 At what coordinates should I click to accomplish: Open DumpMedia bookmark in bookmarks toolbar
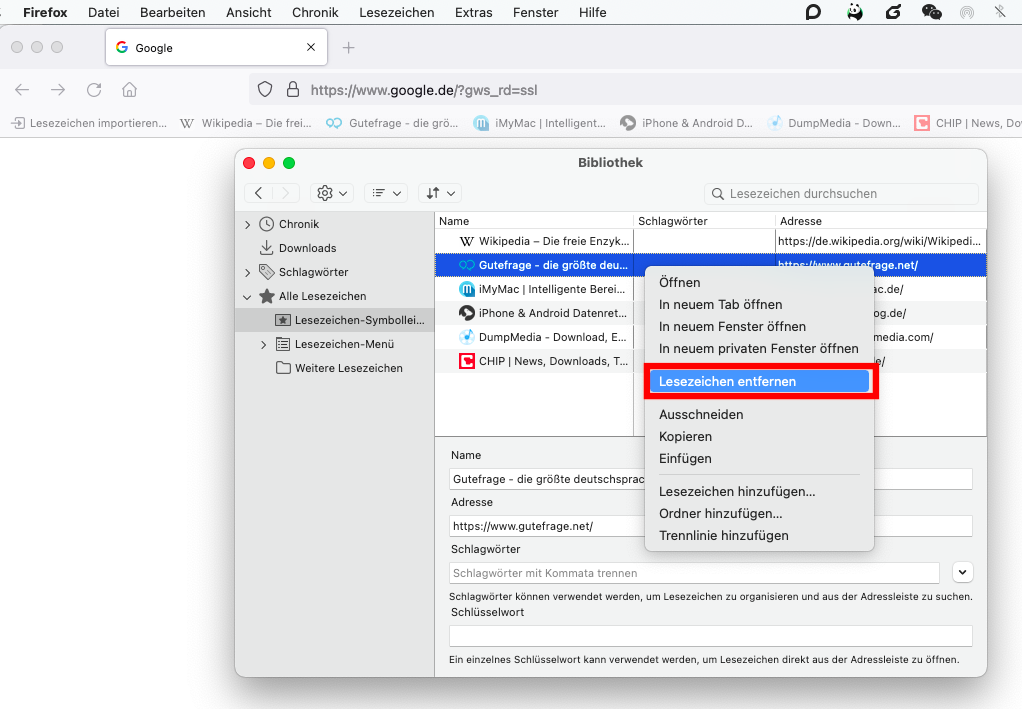click(834, 123)
